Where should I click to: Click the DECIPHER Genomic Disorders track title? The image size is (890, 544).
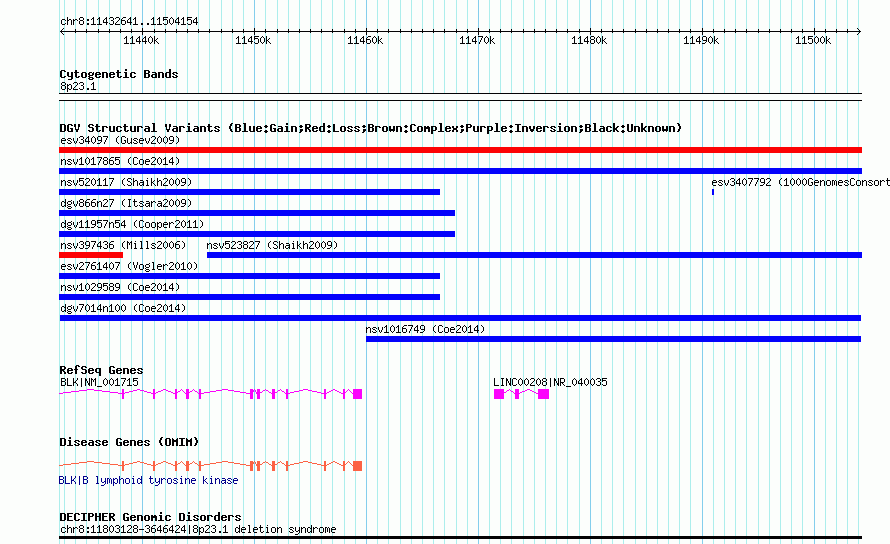(x=150, y=517)
